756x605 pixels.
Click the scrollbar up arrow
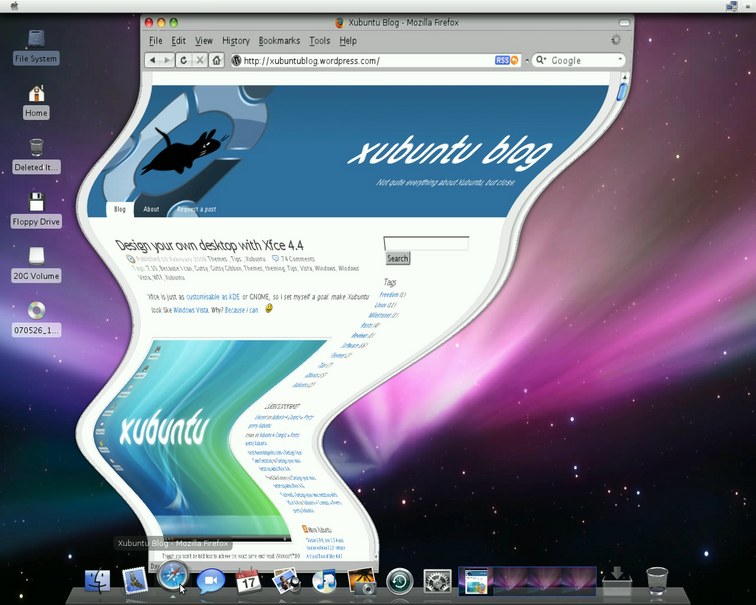point(624,77)
